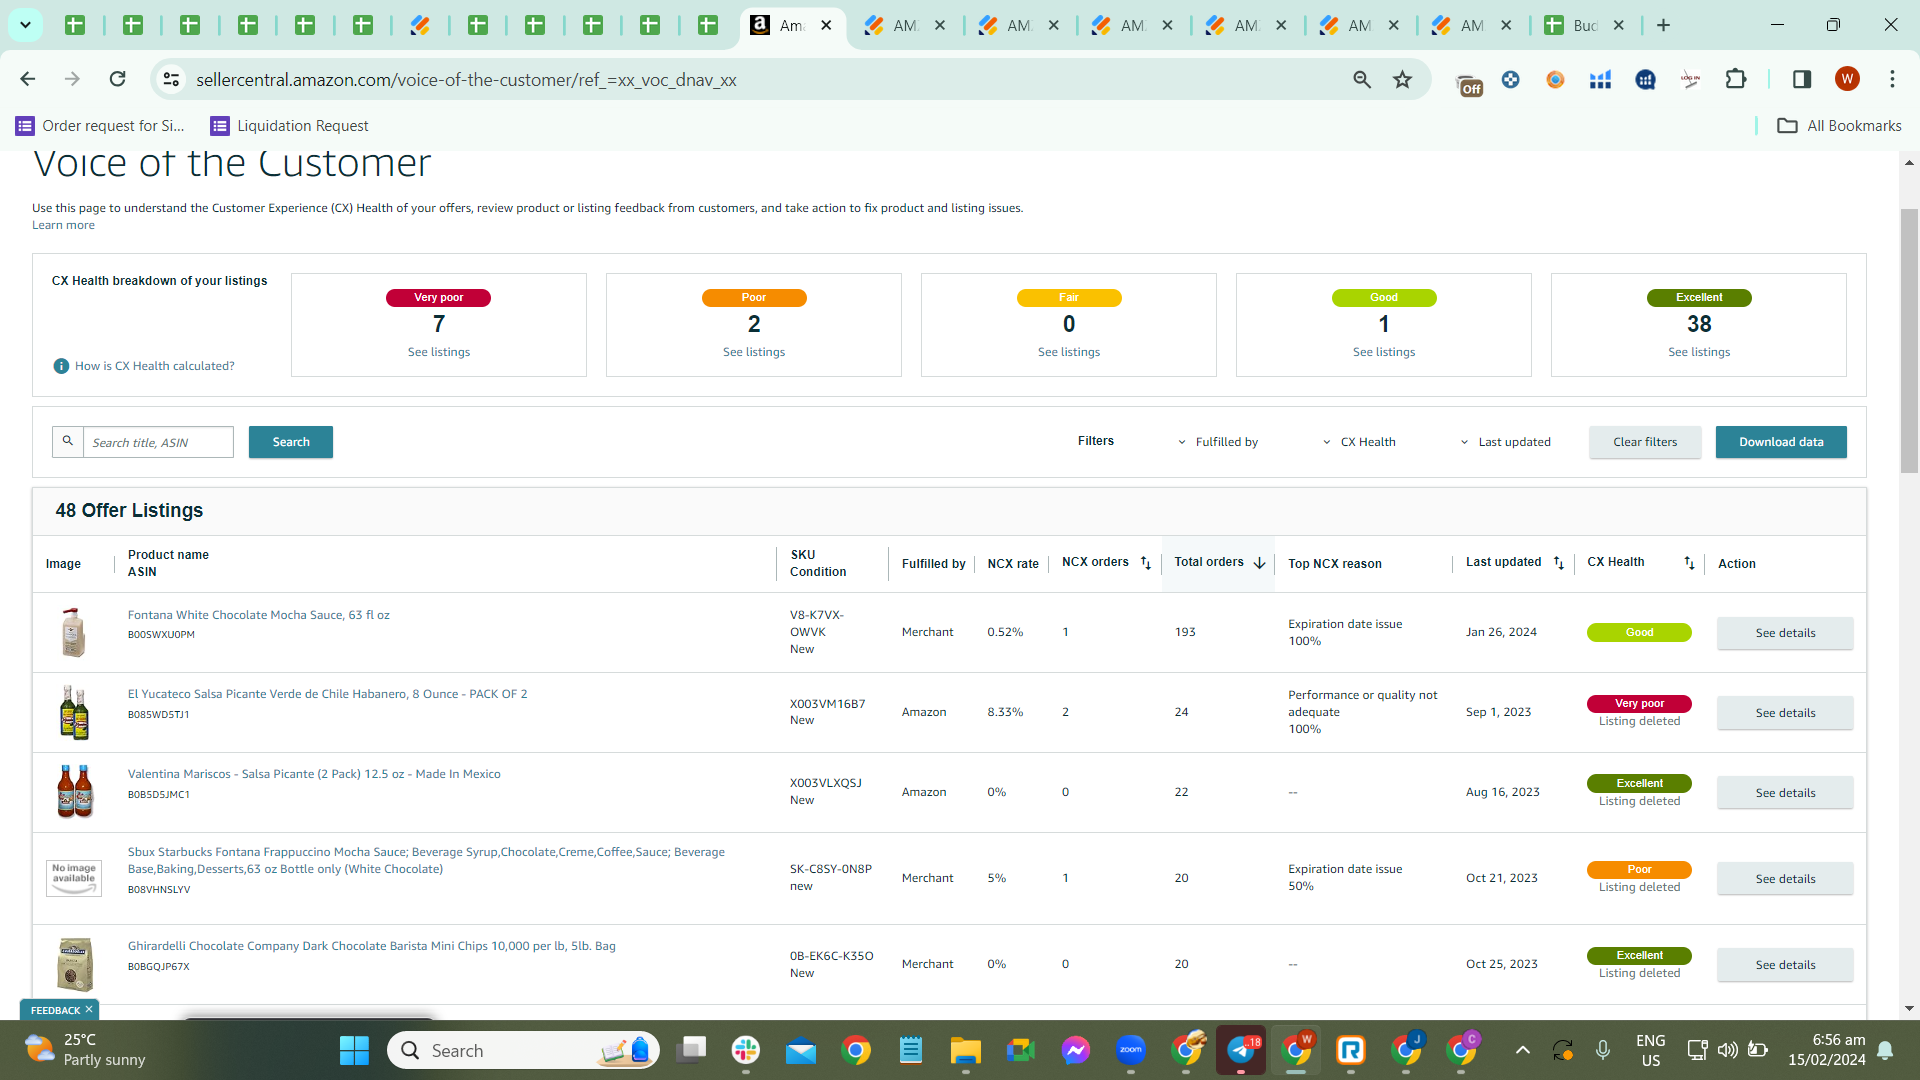Expand the CX Health filter dropdown
Screen dimensions: 1920x1080
(1359, 442)
